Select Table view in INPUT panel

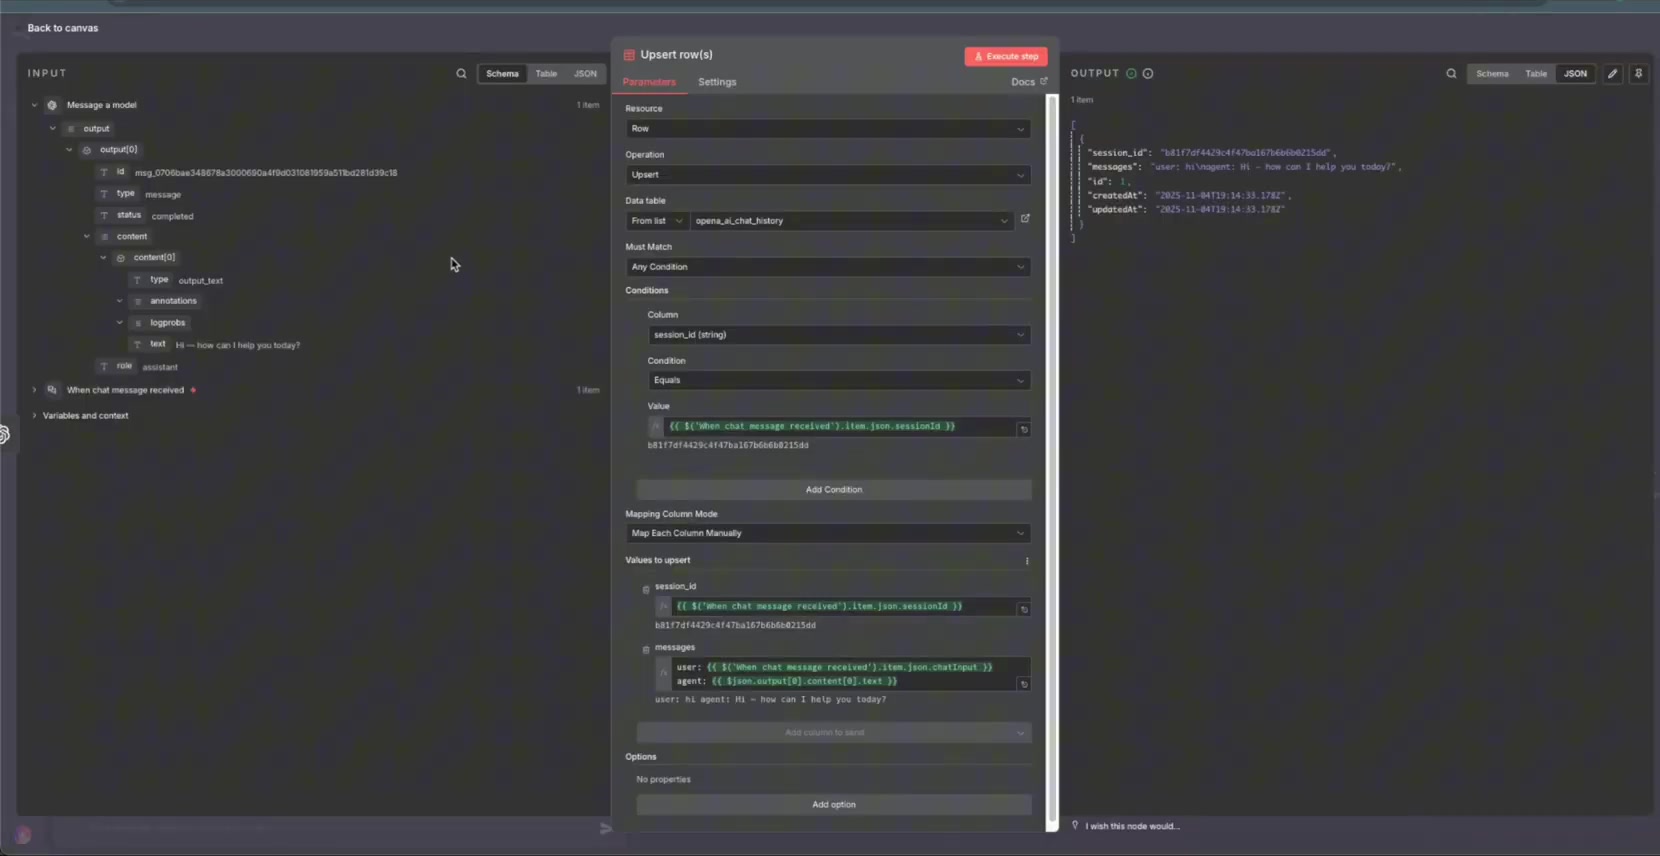(546, 74)
